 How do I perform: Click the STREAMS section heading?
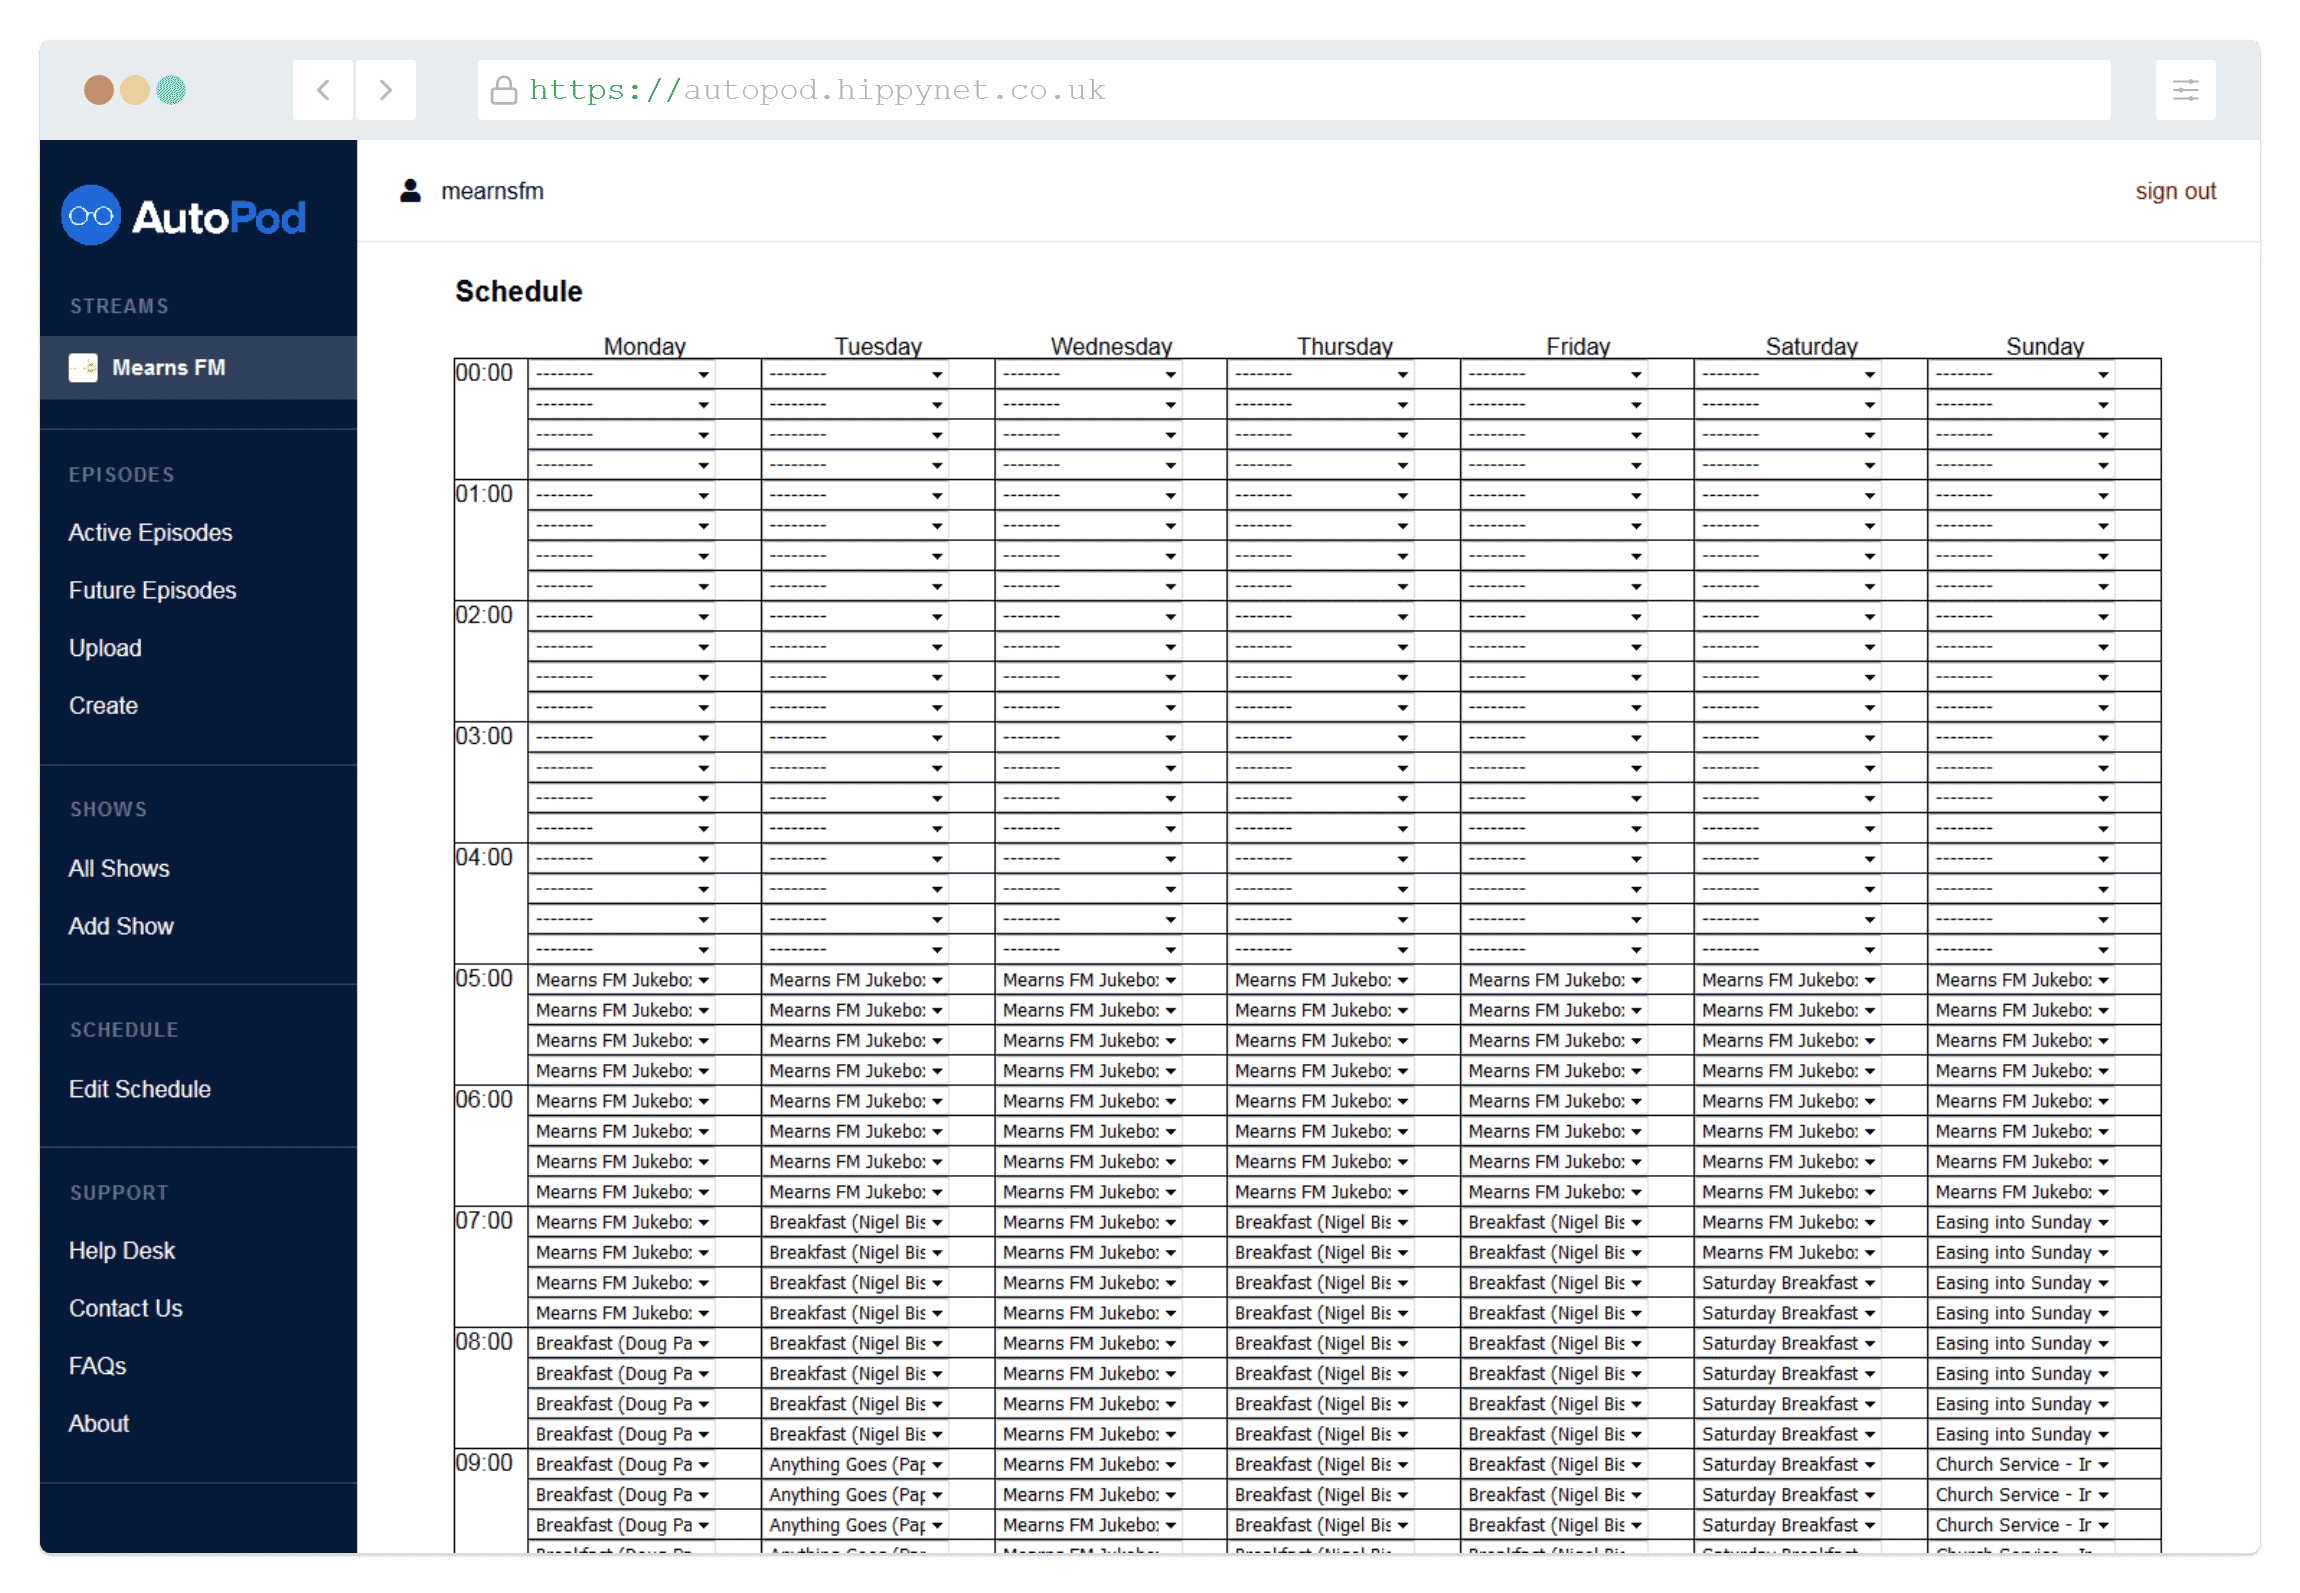(x=119, y=306)
